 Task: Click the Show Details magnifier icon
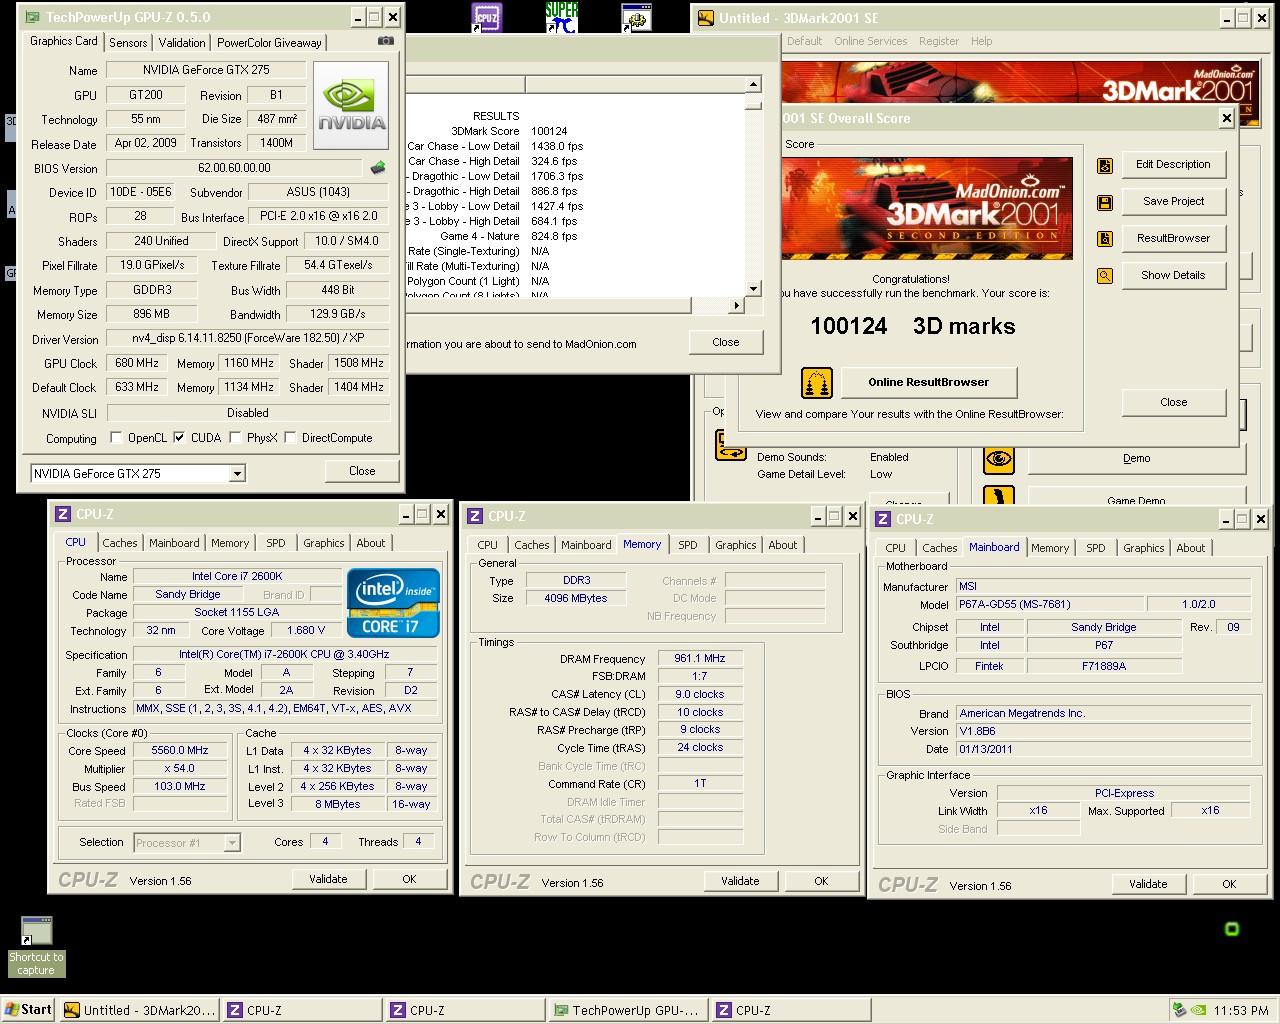pos(1105,276)
